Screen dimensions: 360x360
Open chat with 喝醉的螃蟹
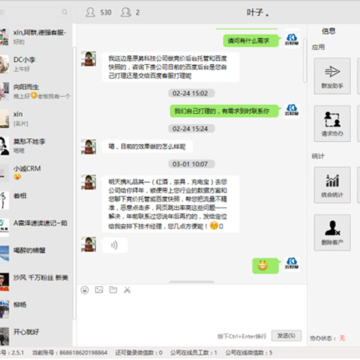tap(36, 254)
